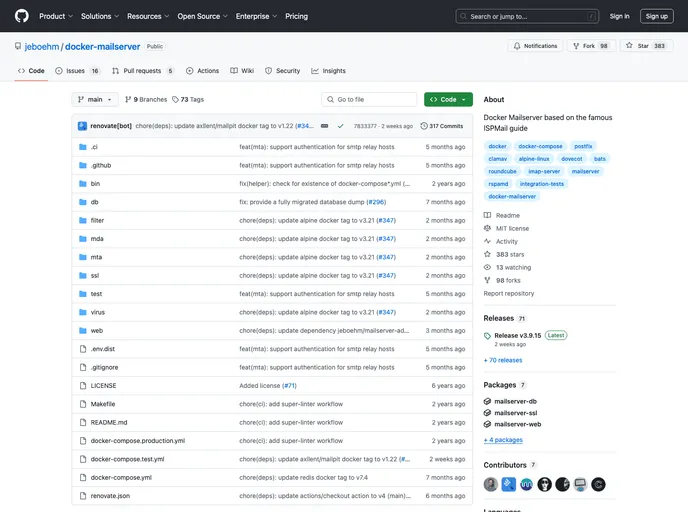View the 9 Branches list
The height and width of the screenshot is (512, 688).
(146, 100)
